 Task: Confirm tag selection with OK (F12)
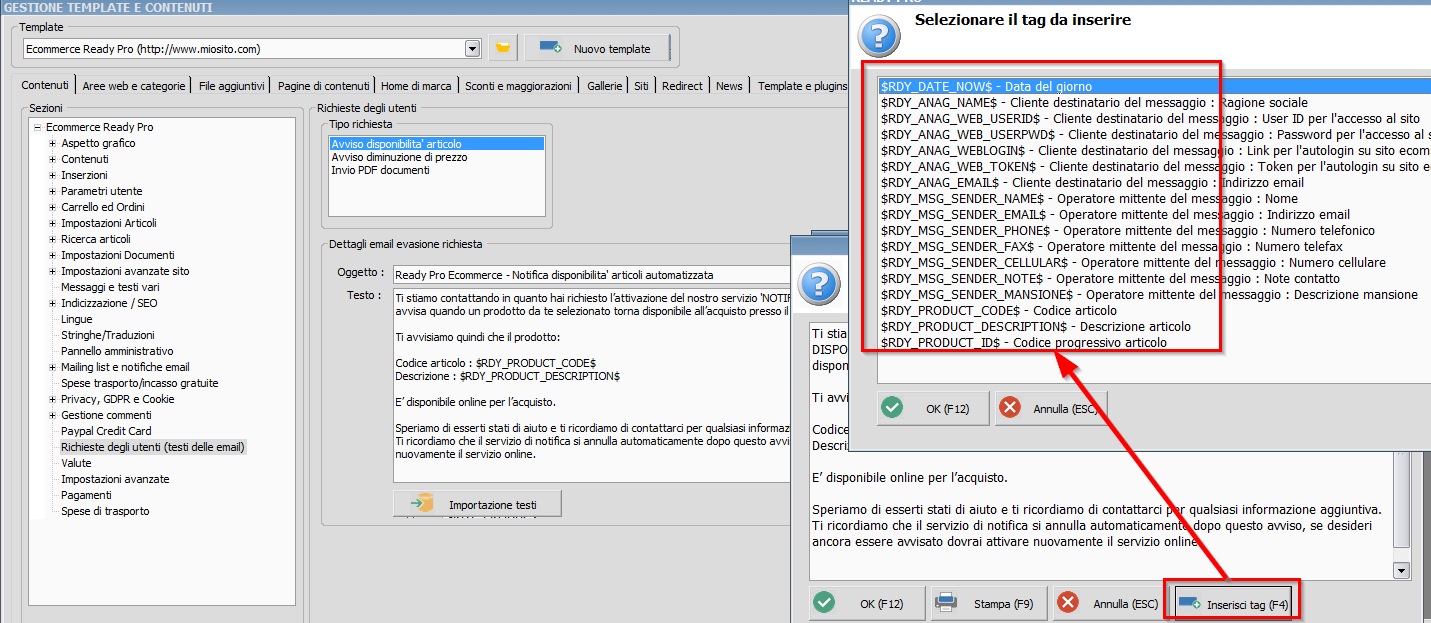(x=933, y=408)
